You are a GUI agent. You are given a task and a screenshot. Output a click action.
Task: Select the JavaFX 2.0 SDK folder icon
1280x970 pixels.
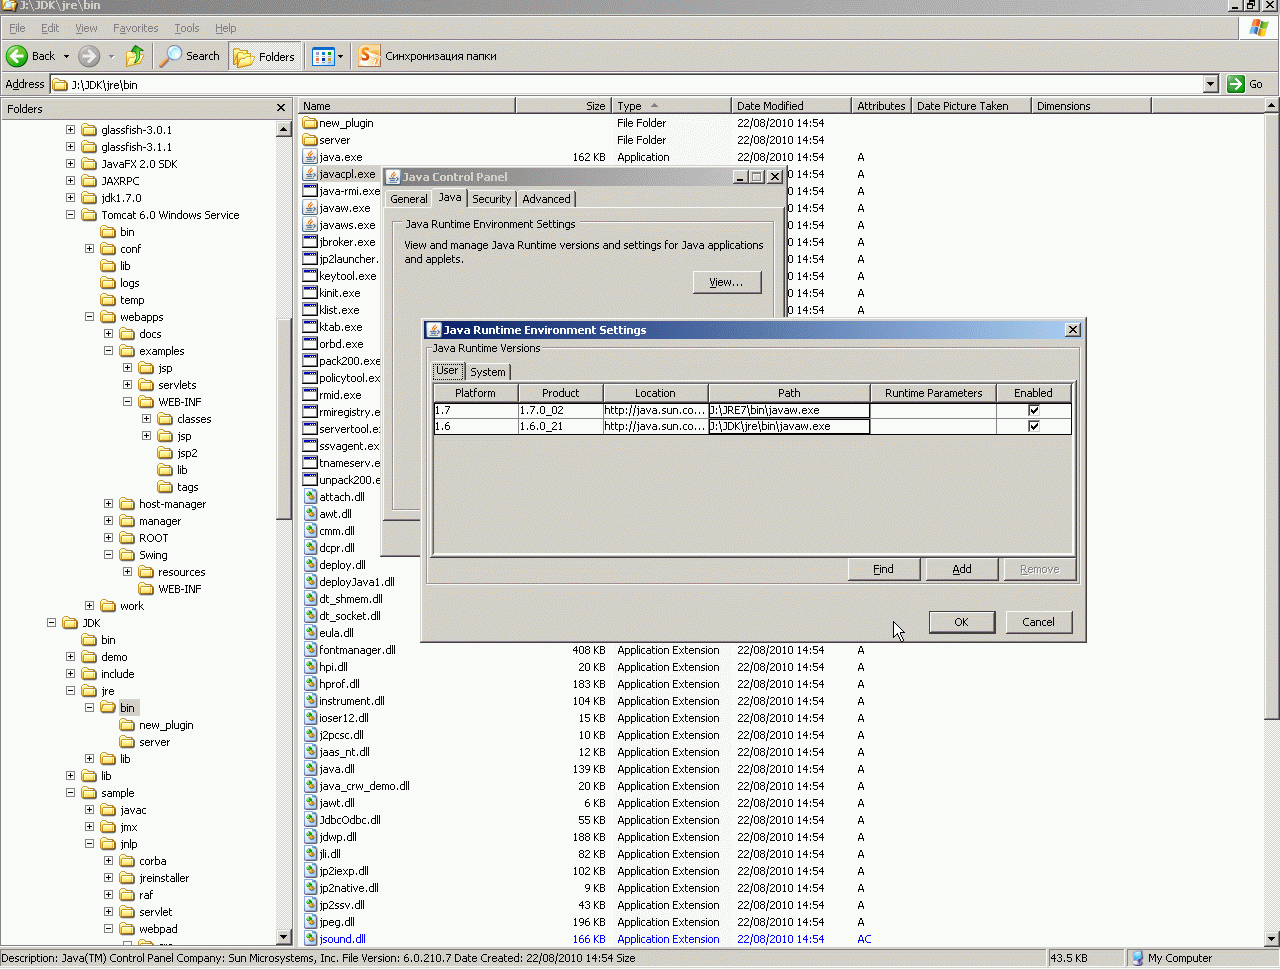(89, 164)
